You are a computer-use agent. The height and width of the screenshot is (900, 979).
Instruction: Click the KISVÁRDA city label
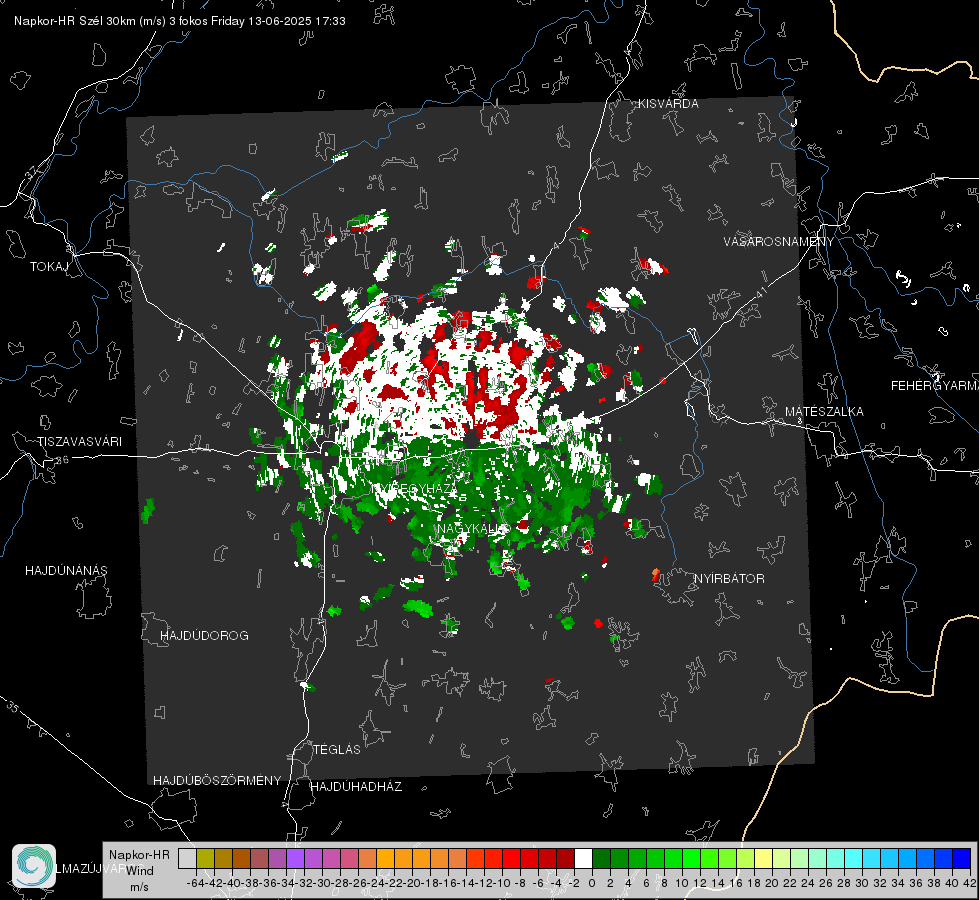coord(668,104)
